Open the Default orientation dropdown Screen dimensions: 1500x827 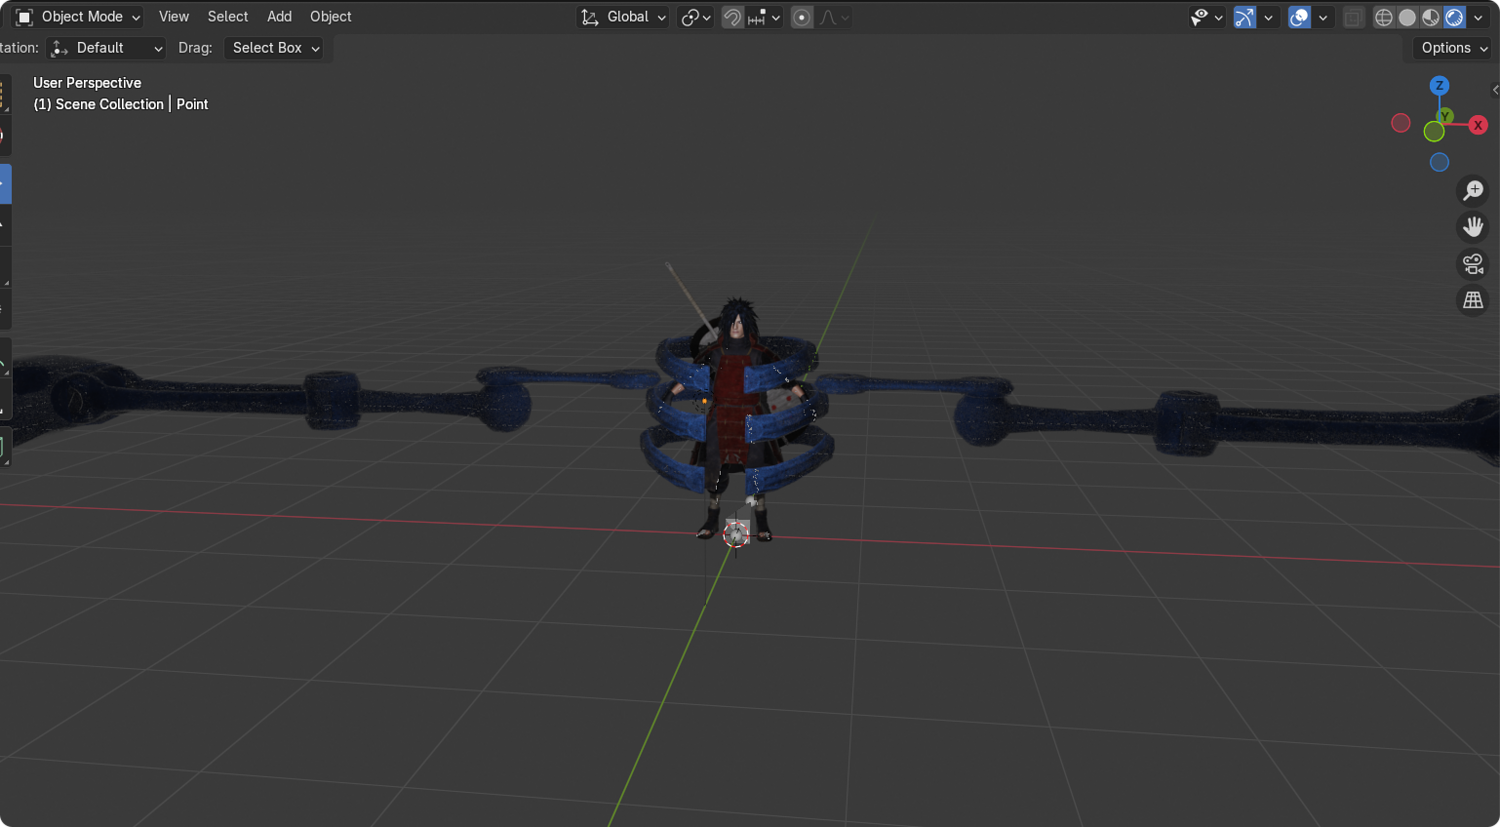click(106, 48)
